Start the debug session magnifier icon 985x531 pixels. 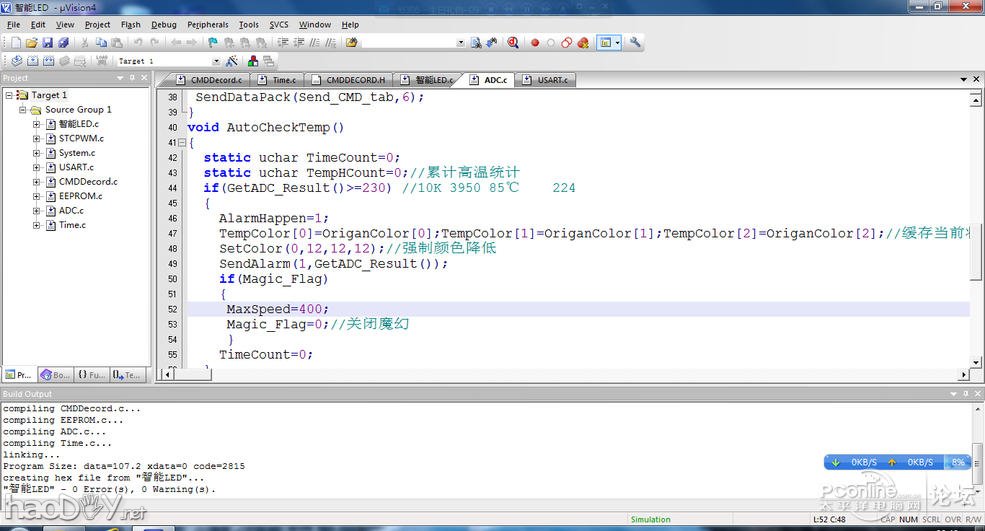(x=512, y=43)
